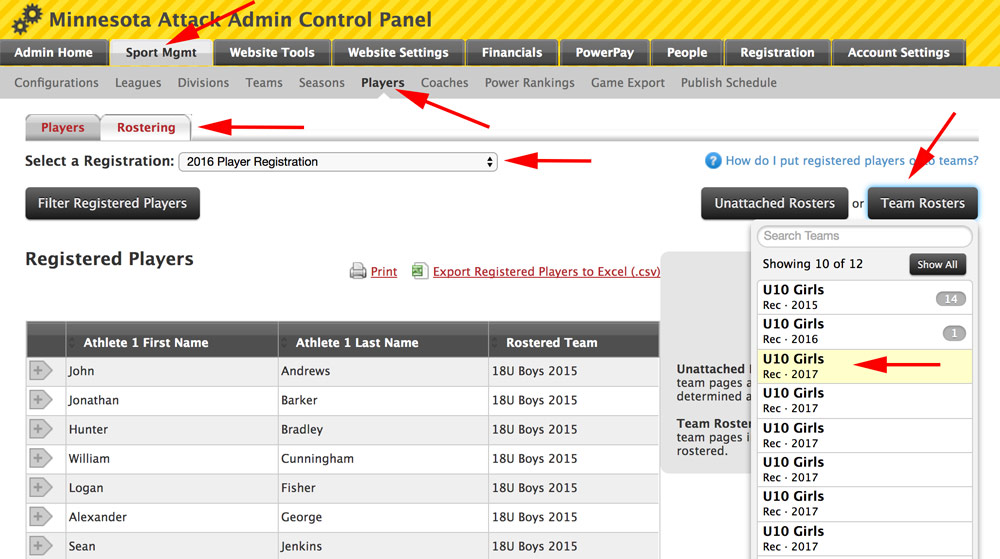The image size is (1000, 559).
Task: Click Cunningham last name cell
Action: (383, 459)
